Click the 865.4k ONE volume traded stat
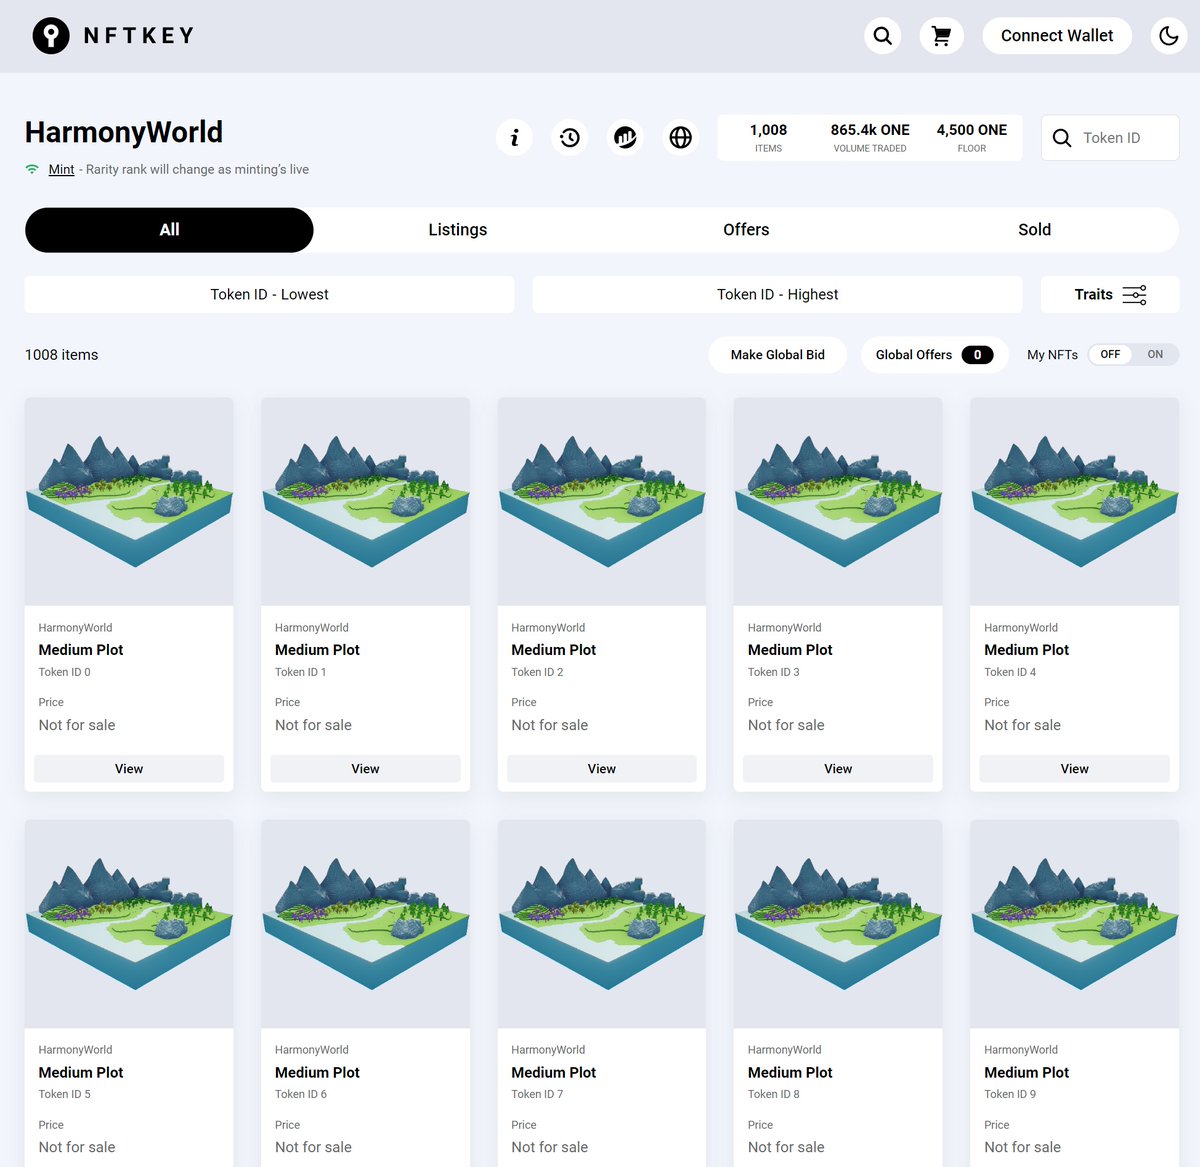The height and width of the screenshot is (1167, 1200). point(870,138)
